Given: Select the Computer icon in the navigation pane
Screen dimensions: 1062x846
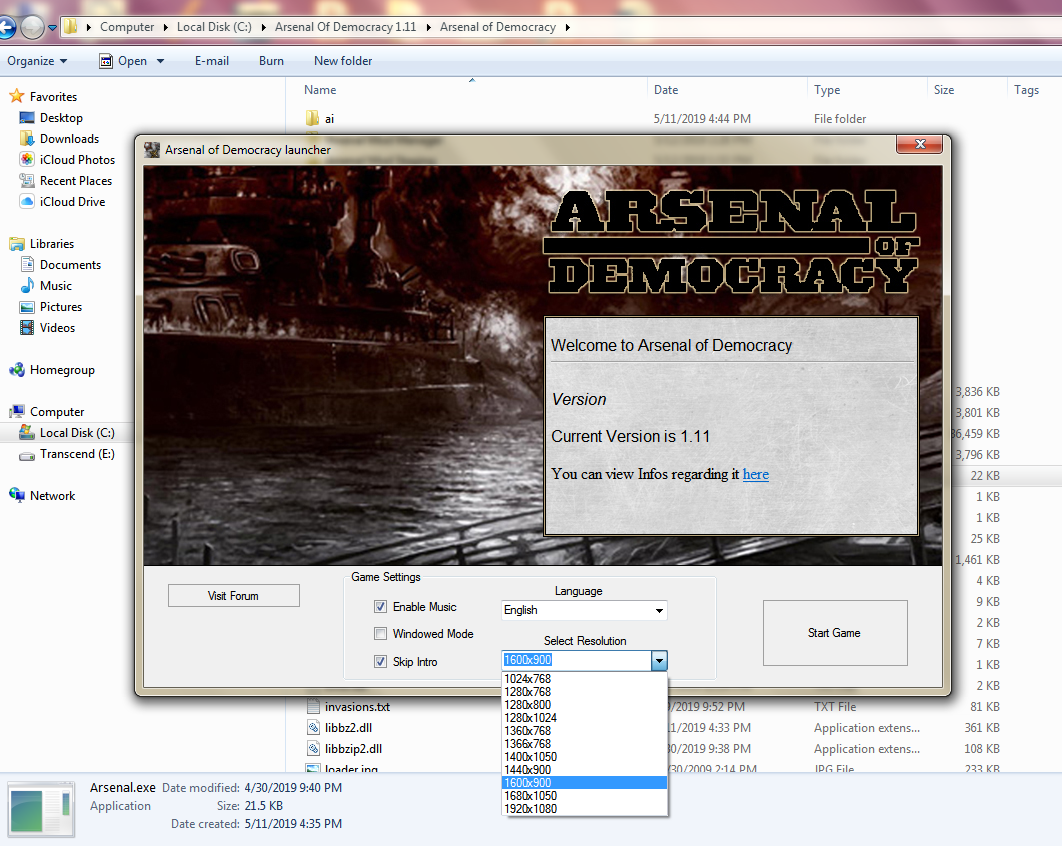Looking at the screenshot, I should (17, 412).
